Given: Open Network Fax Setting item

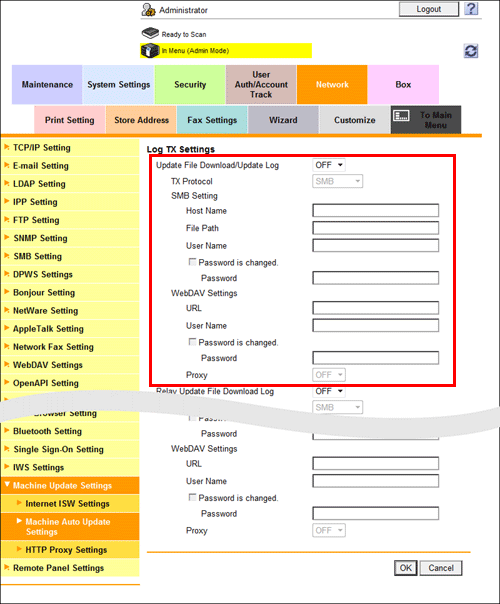Looking at the screenshot, I should pos(70,347).
